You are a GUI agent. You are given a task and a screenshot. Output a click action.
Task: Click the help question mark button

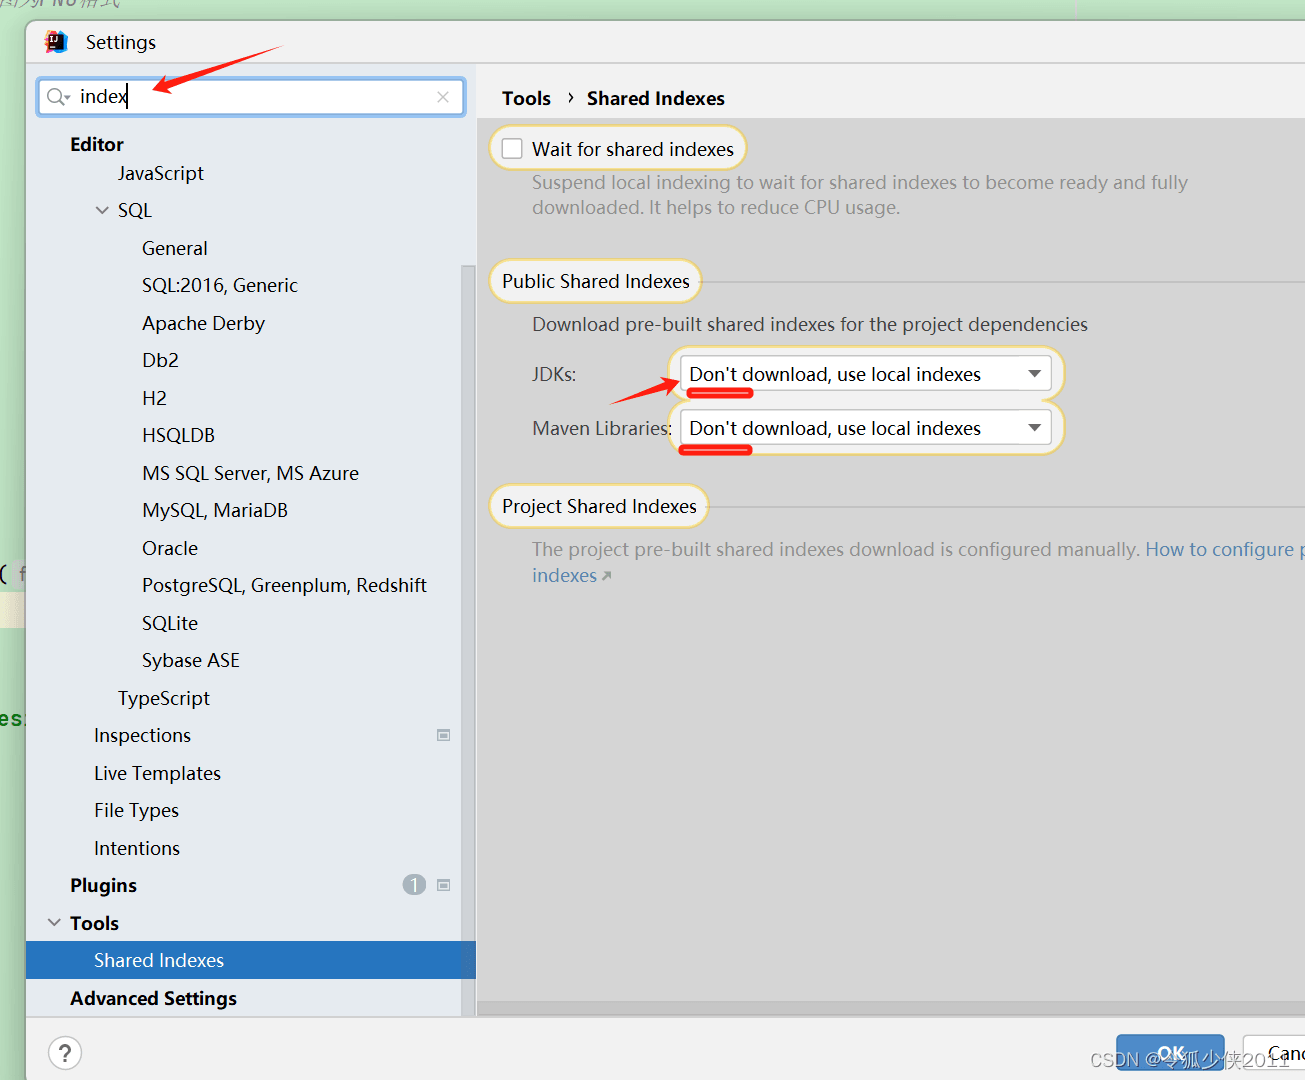(65, 1053)
